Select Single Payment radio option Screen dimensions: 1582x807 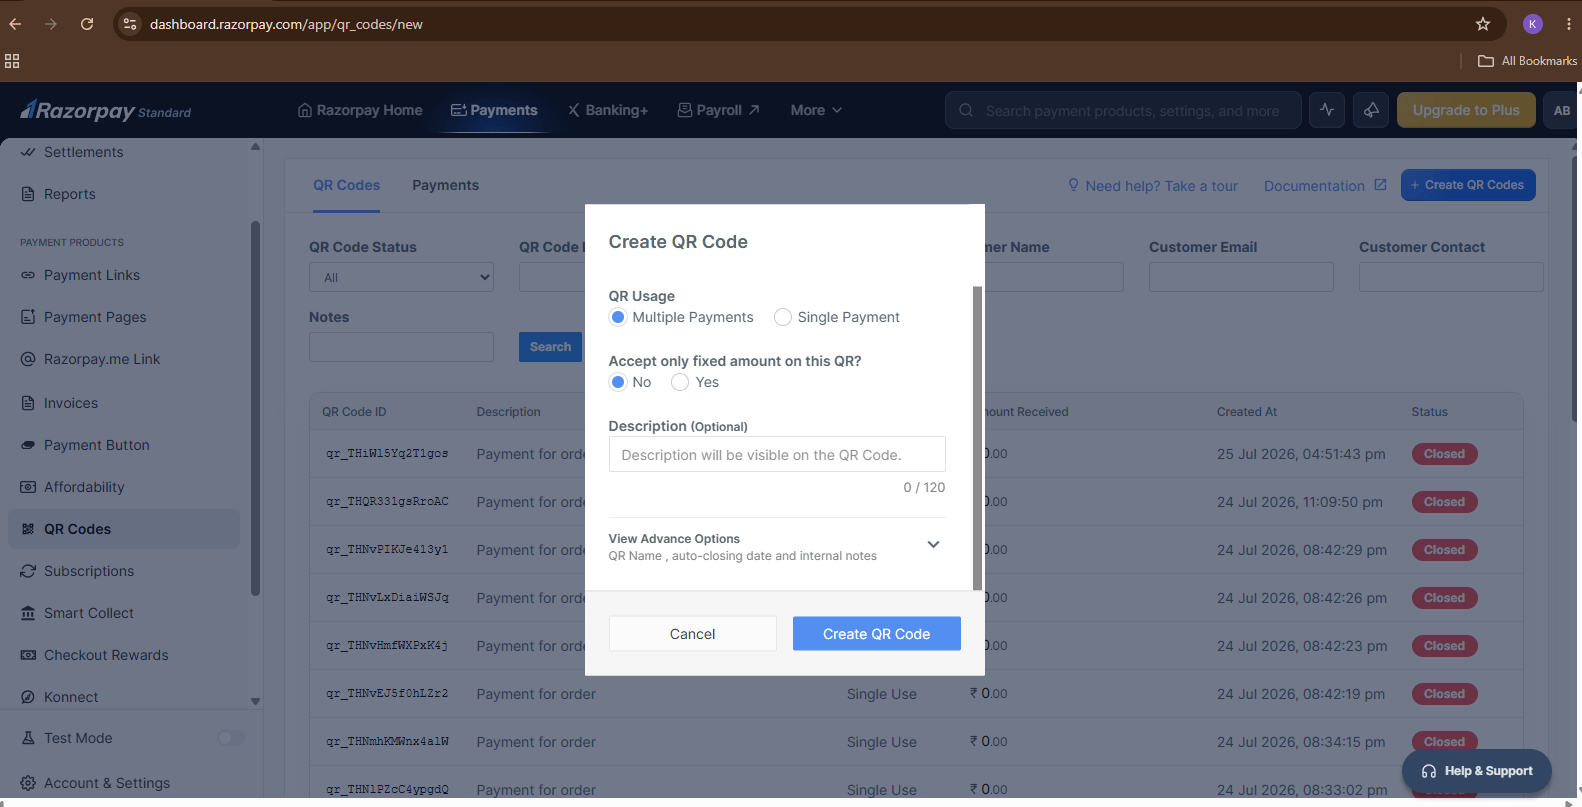783,317
